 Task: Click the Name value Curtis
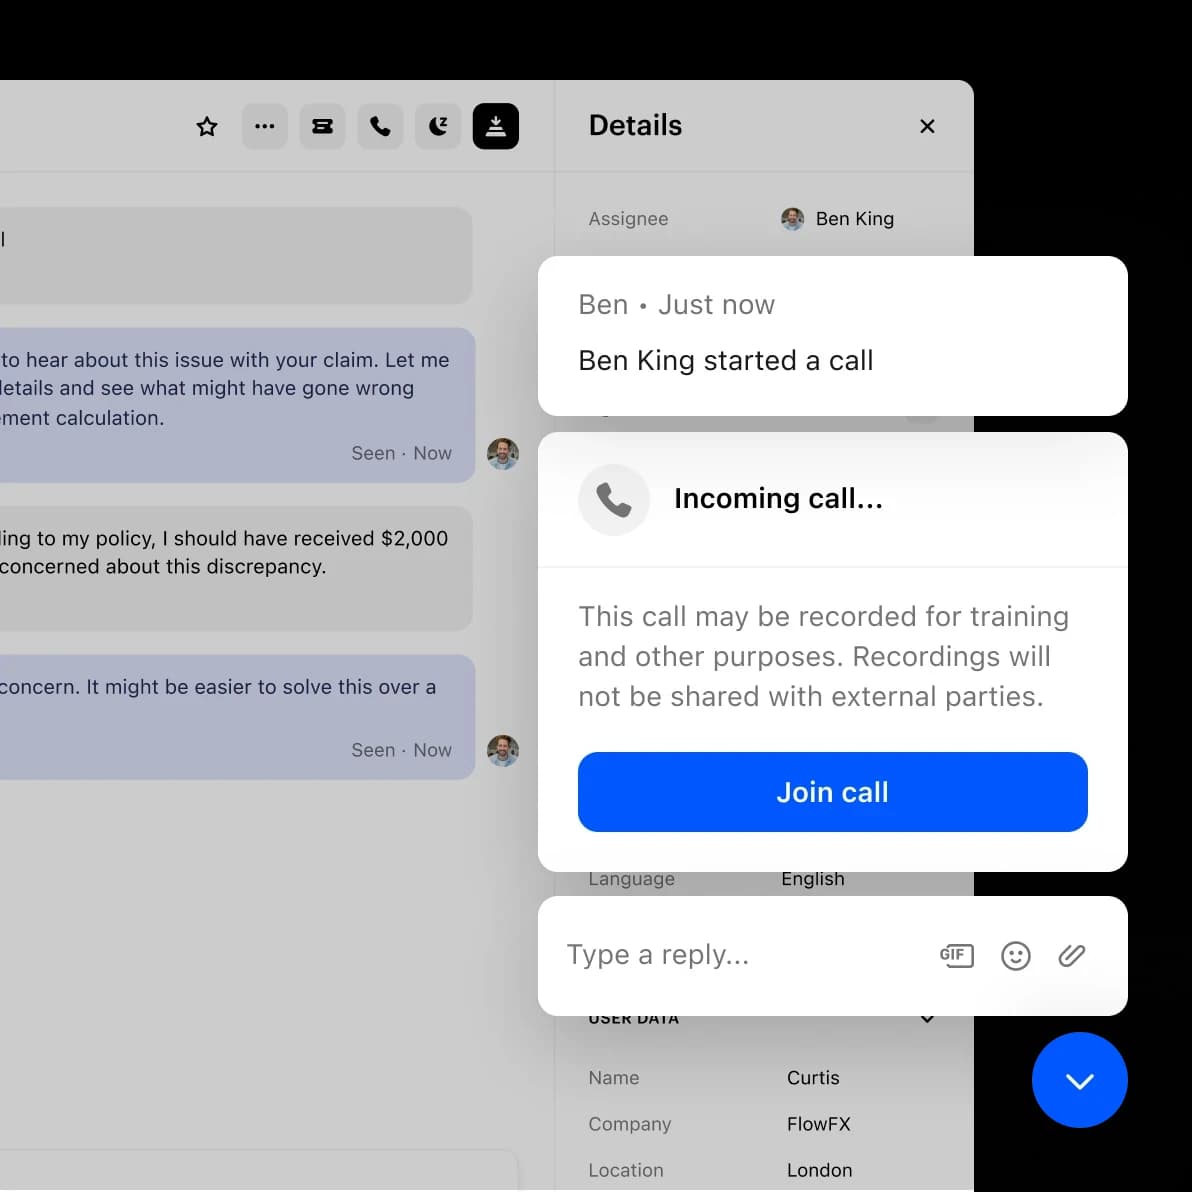[813, 1077]
